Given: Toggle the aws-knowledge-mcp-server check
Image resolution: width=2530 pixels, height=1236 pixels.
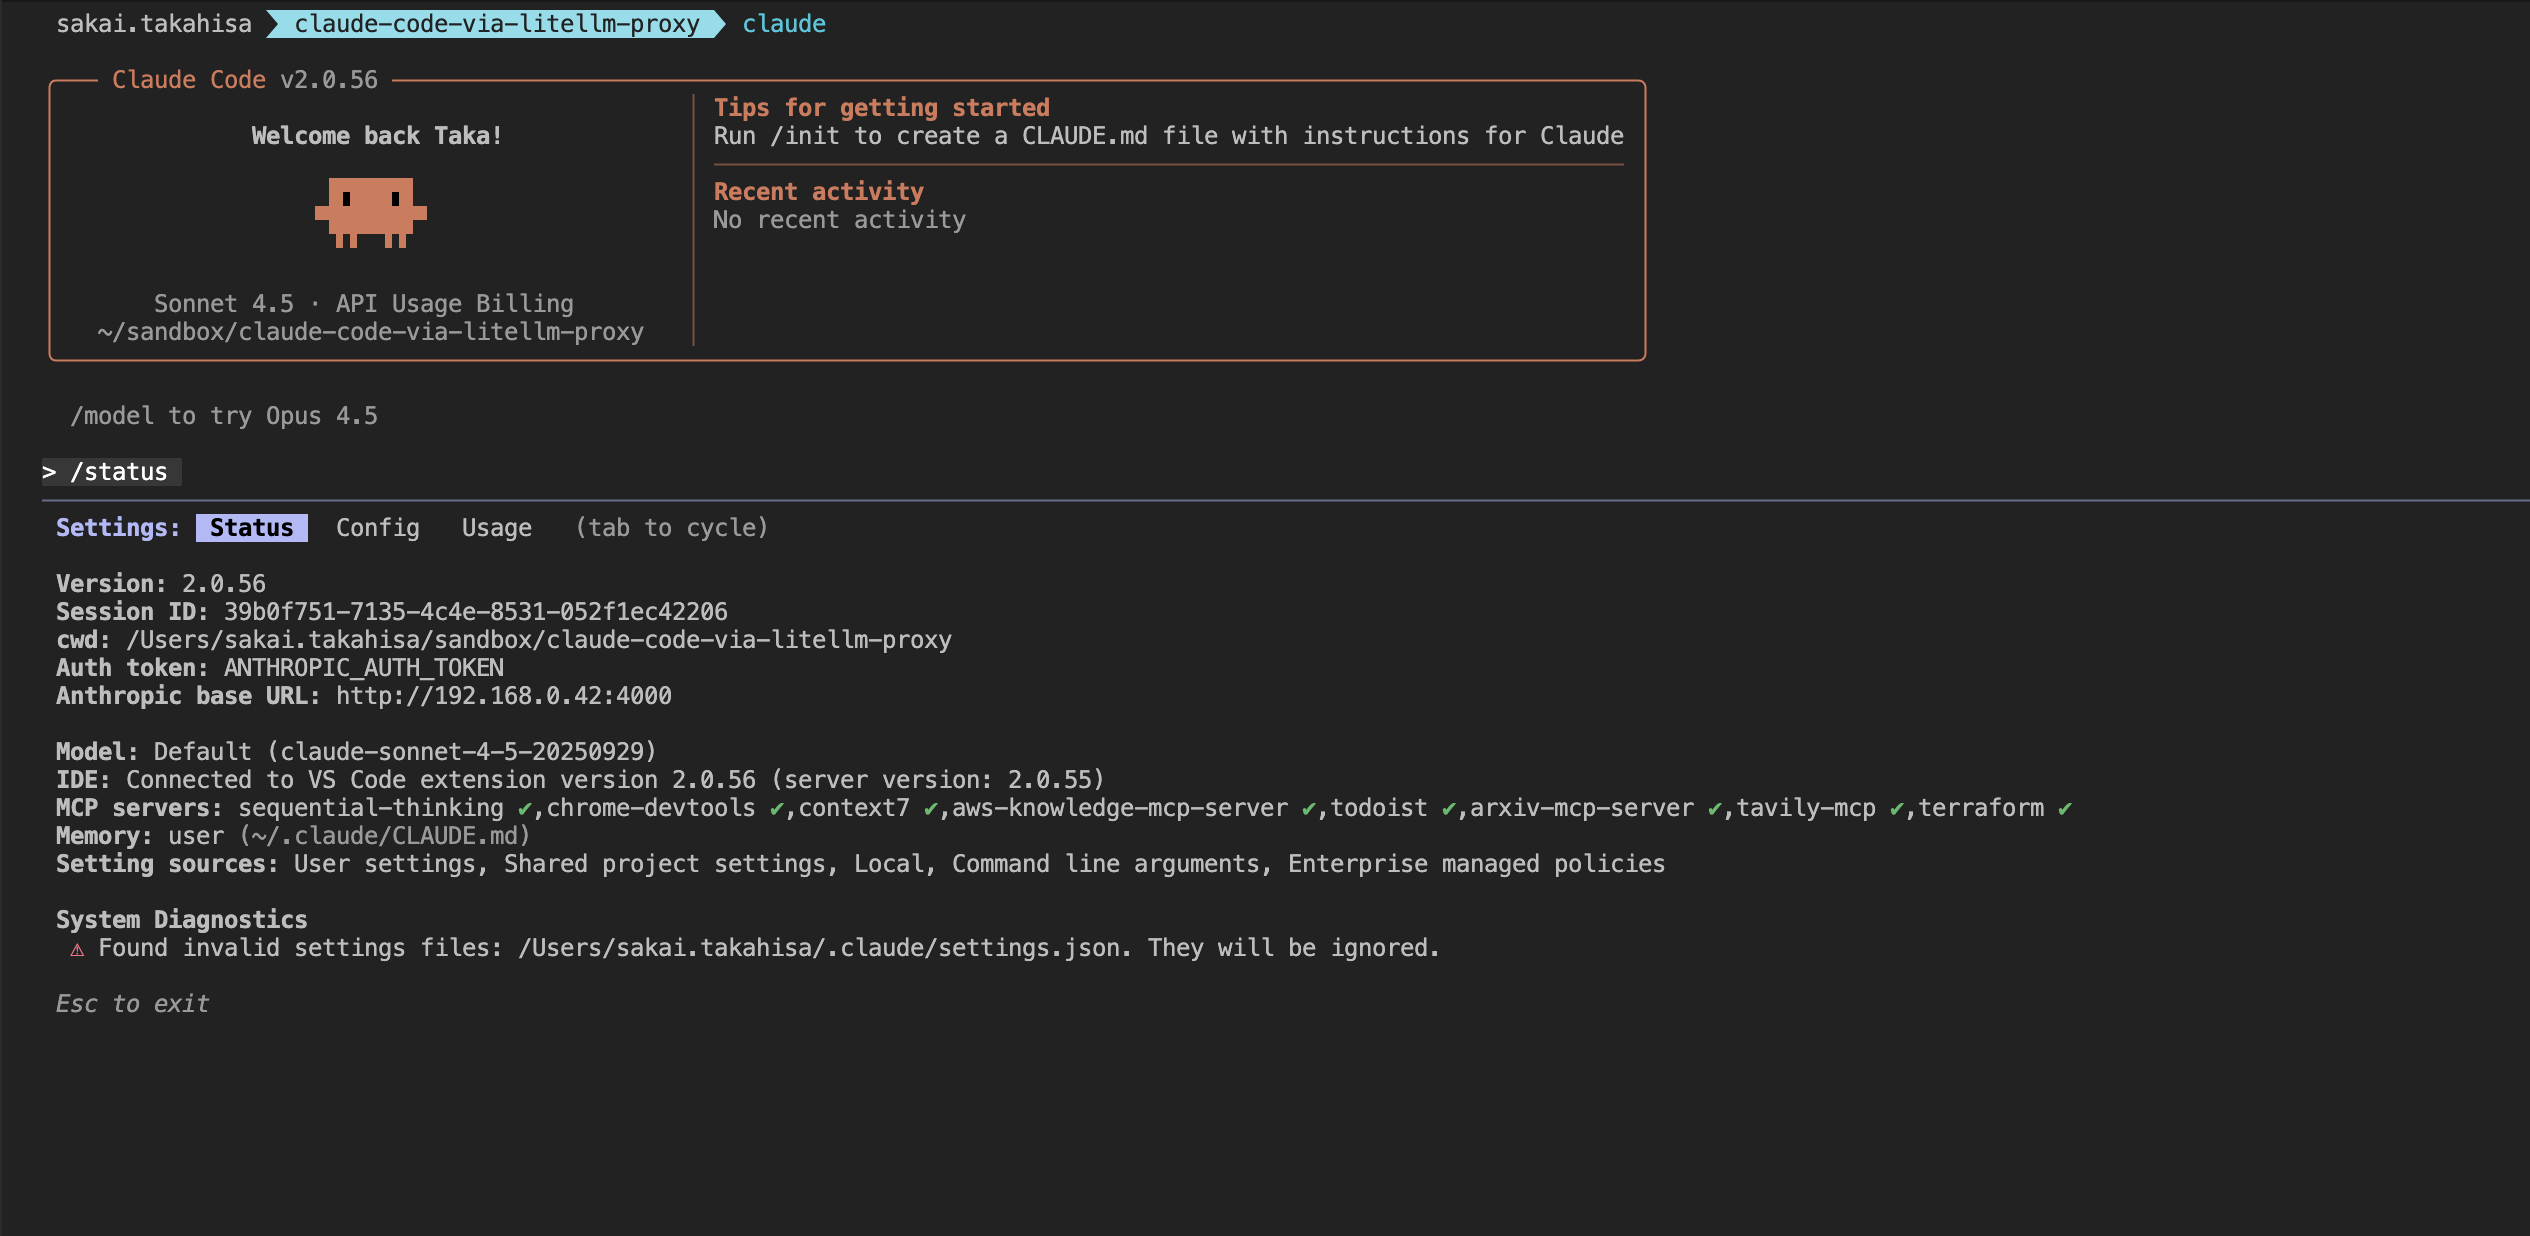Looking at the screenshot, I should (1308, 808).
